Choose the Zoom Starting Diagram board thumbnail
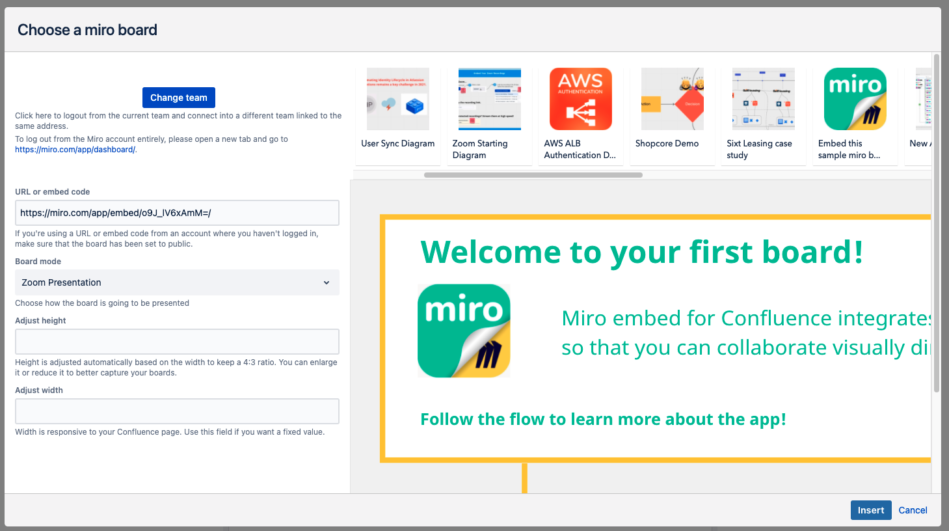The width and height of the screenshot is (949, 531). tap(489, 99)
